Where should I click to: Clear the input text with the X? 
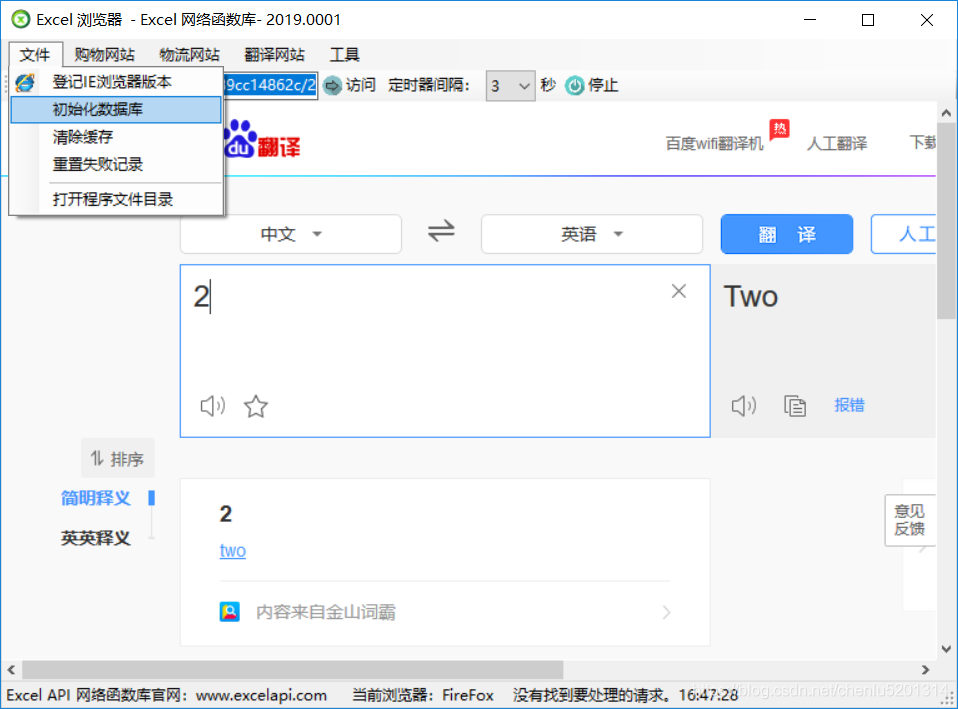pos(679,291)
